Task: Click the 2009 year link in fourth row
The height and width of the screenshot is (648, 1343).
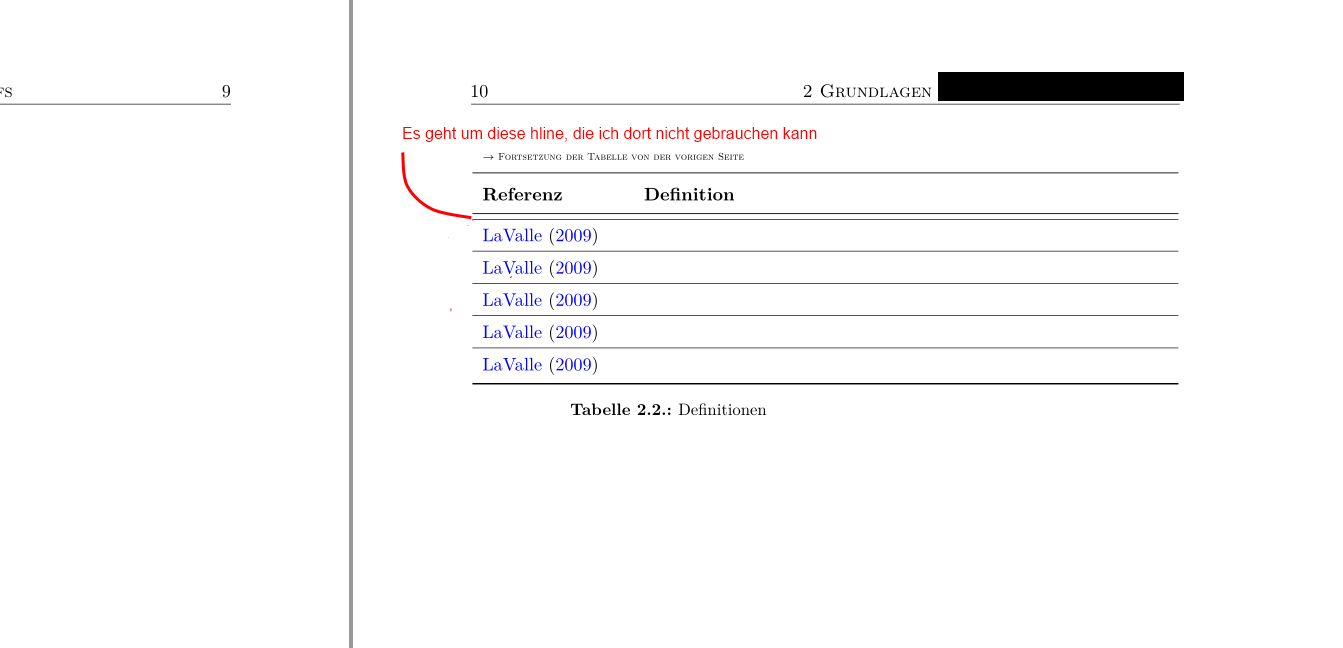Action: coord(574,332)
